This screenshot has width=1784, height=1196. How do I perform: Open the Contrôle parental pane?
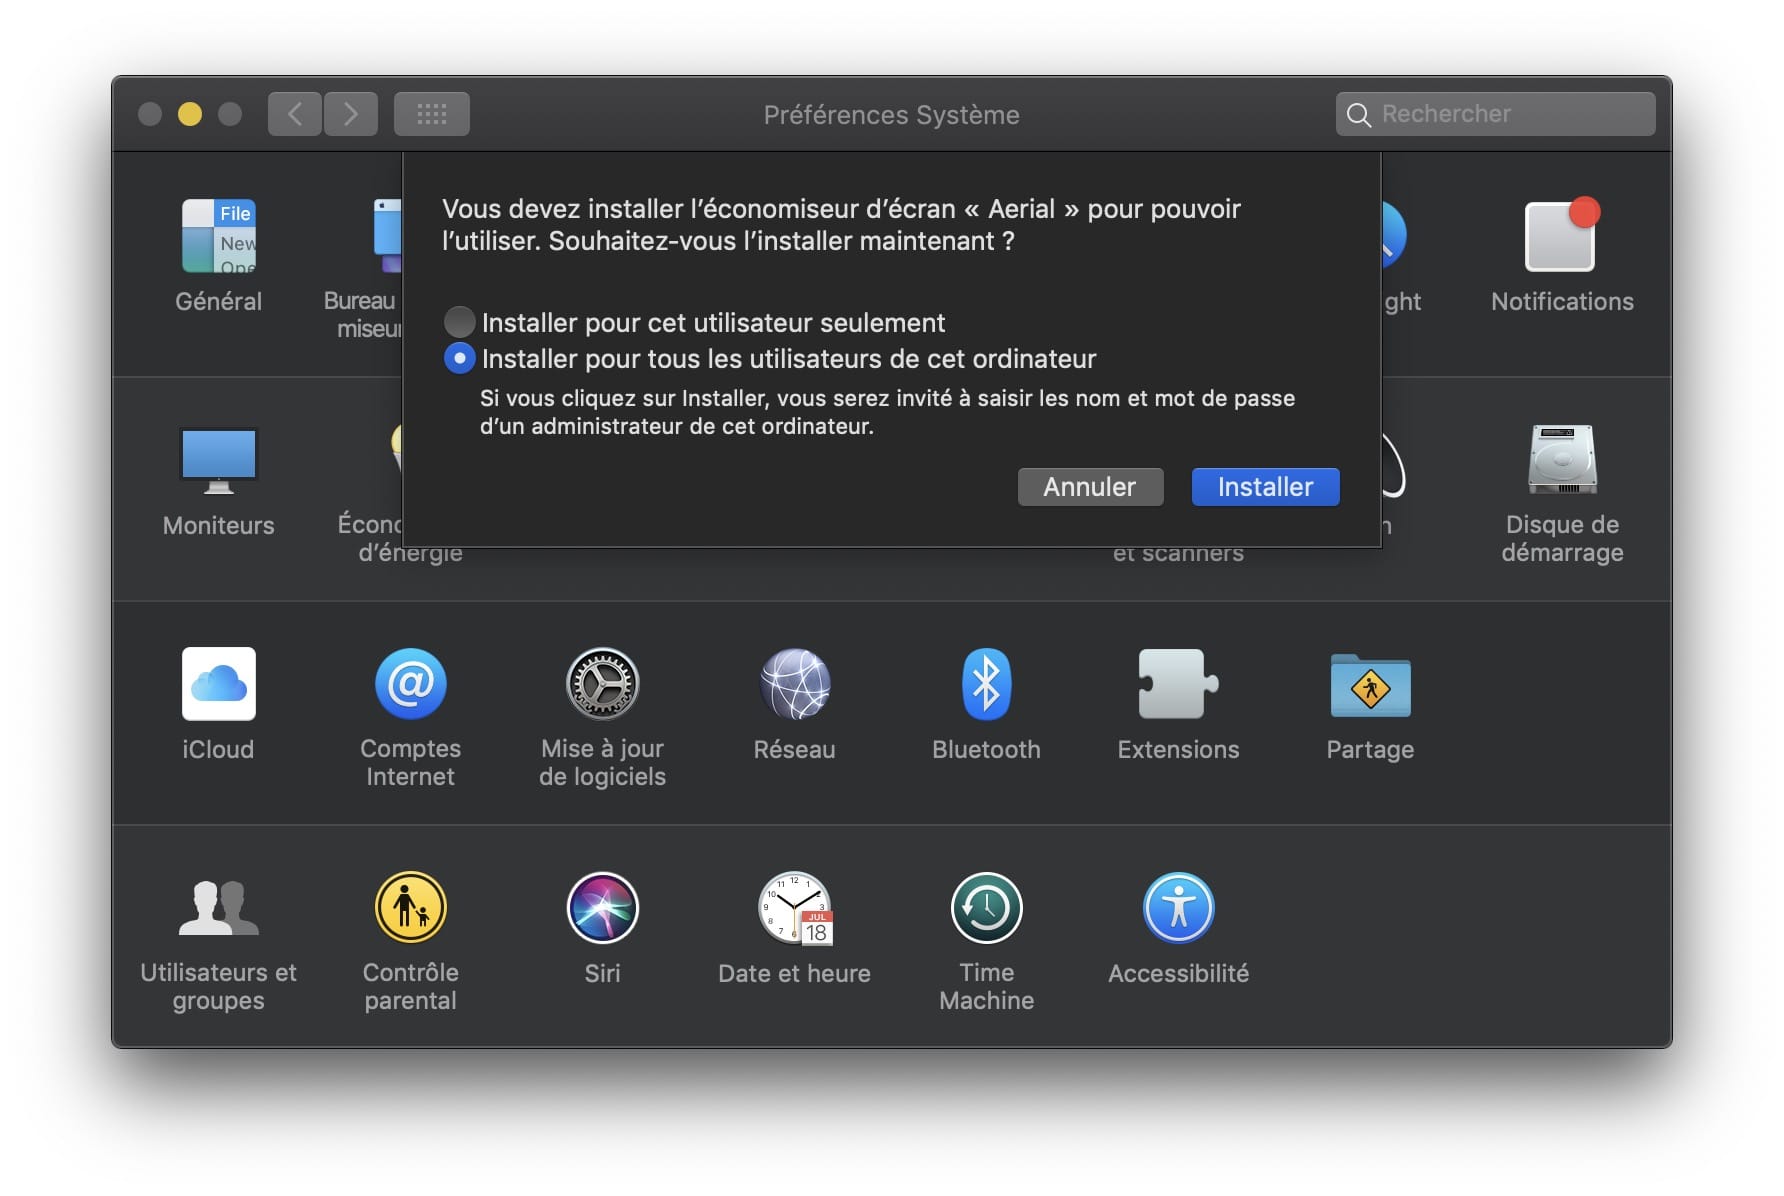[x=410, y=908]
